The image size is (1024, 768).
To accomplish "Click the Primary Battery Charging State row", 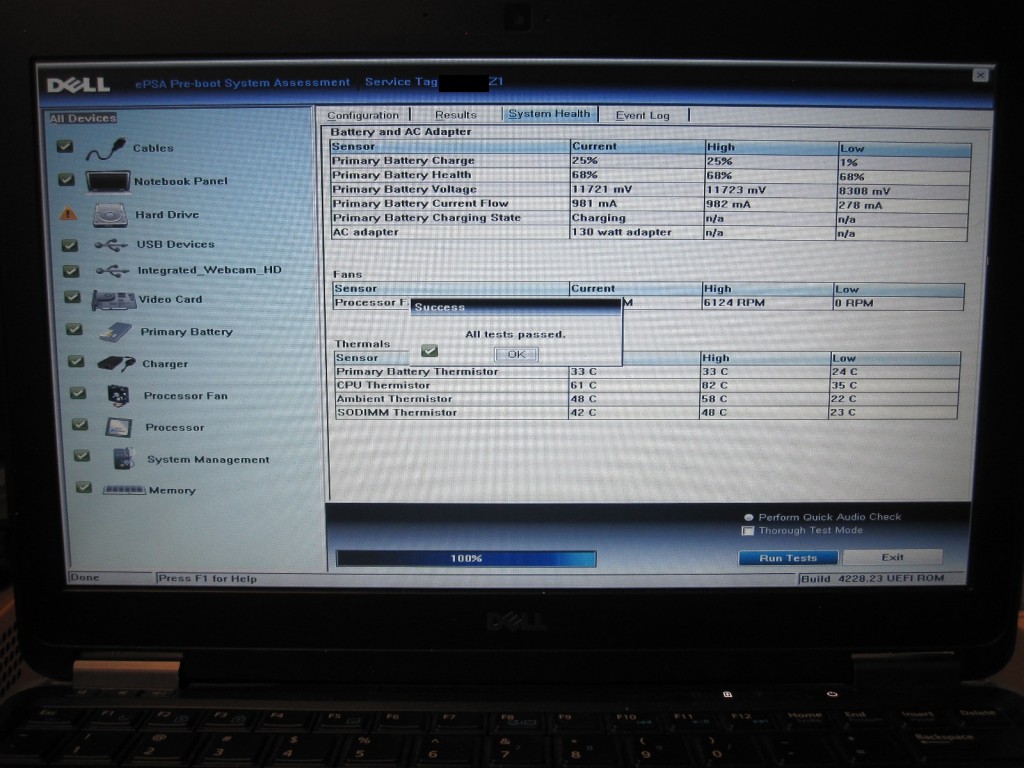I will pyautogui.click(x=650, y=219).
